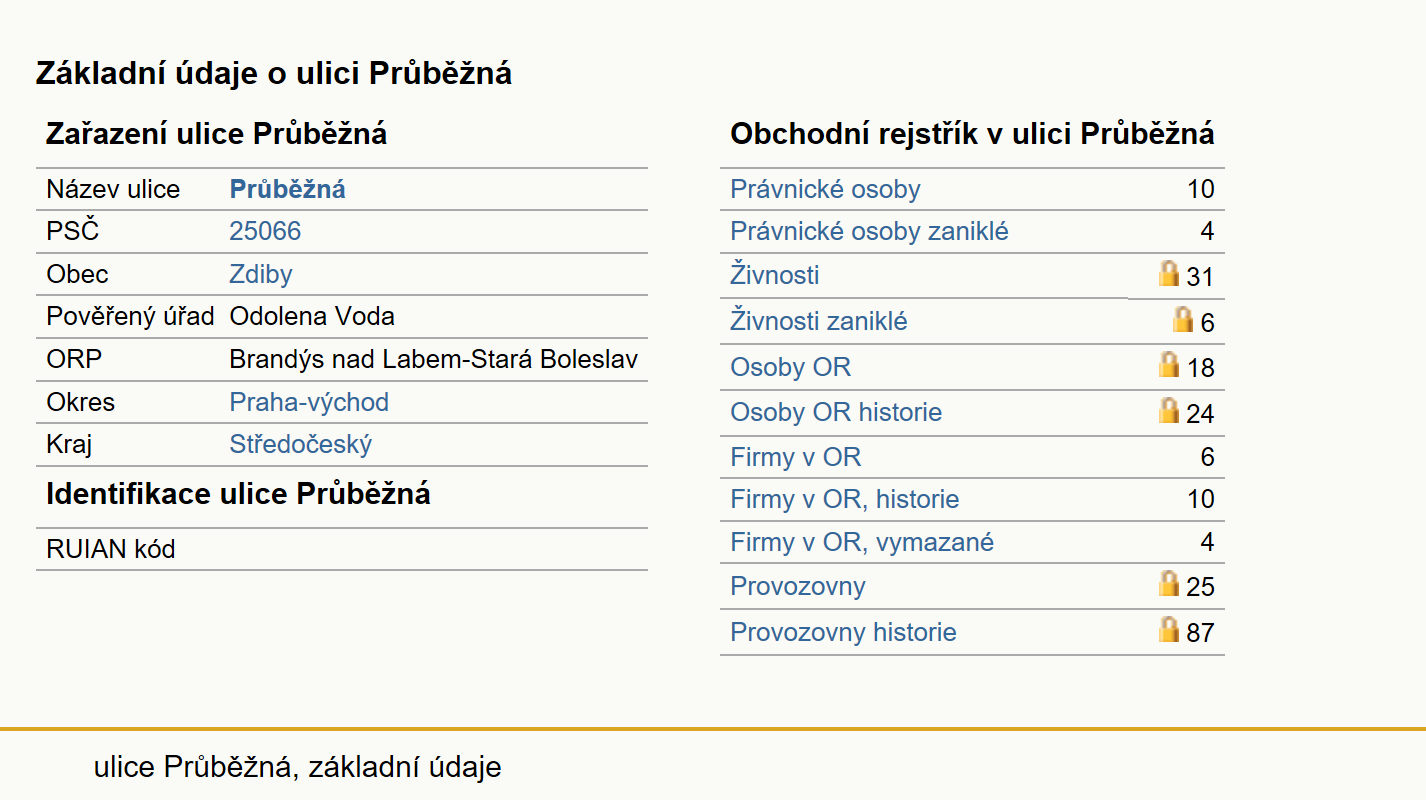
Task: Open the Živnosti link
Action: pyautogui.click(x=775, y=275)
